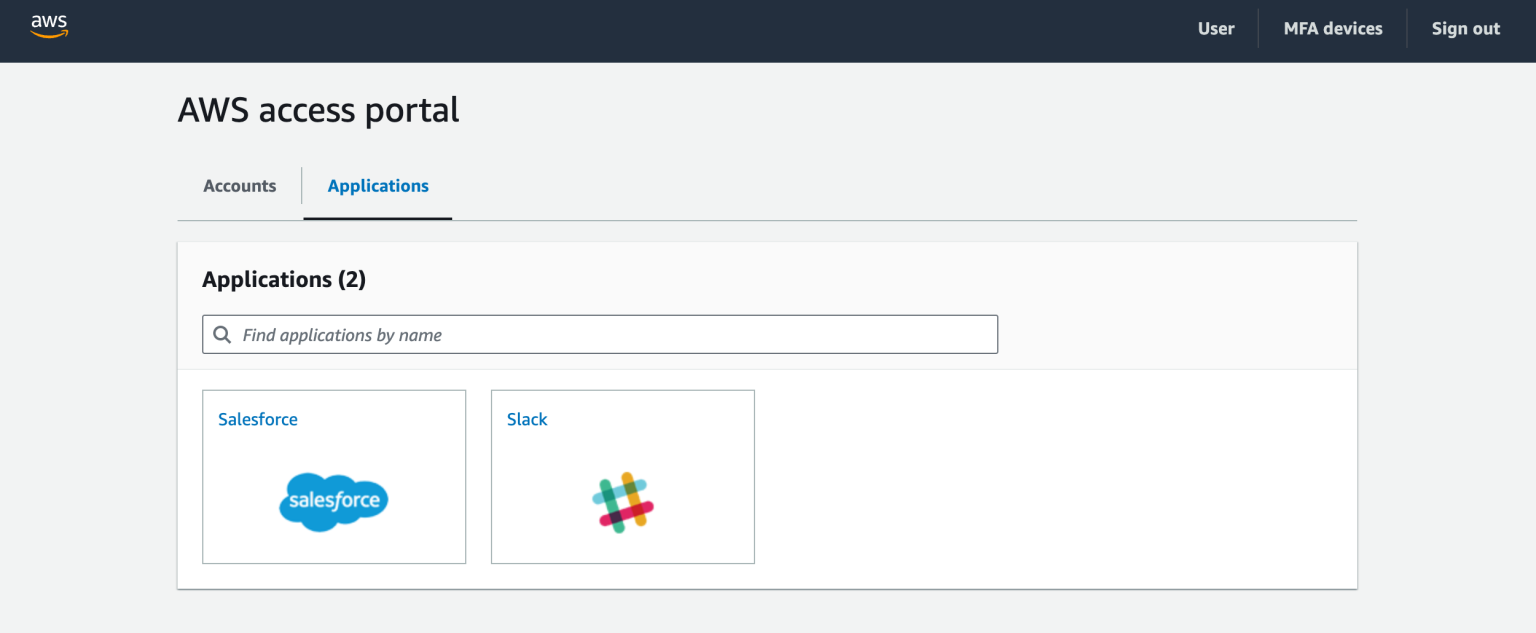The height and width of the screenshot is (633, 1536).
Task: Click the Slack link label
Action: [526, 419]
